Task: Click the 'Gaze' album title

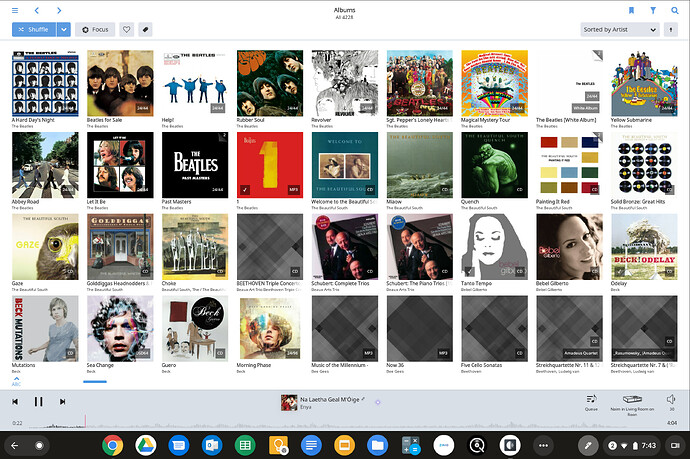Action: 18,283
